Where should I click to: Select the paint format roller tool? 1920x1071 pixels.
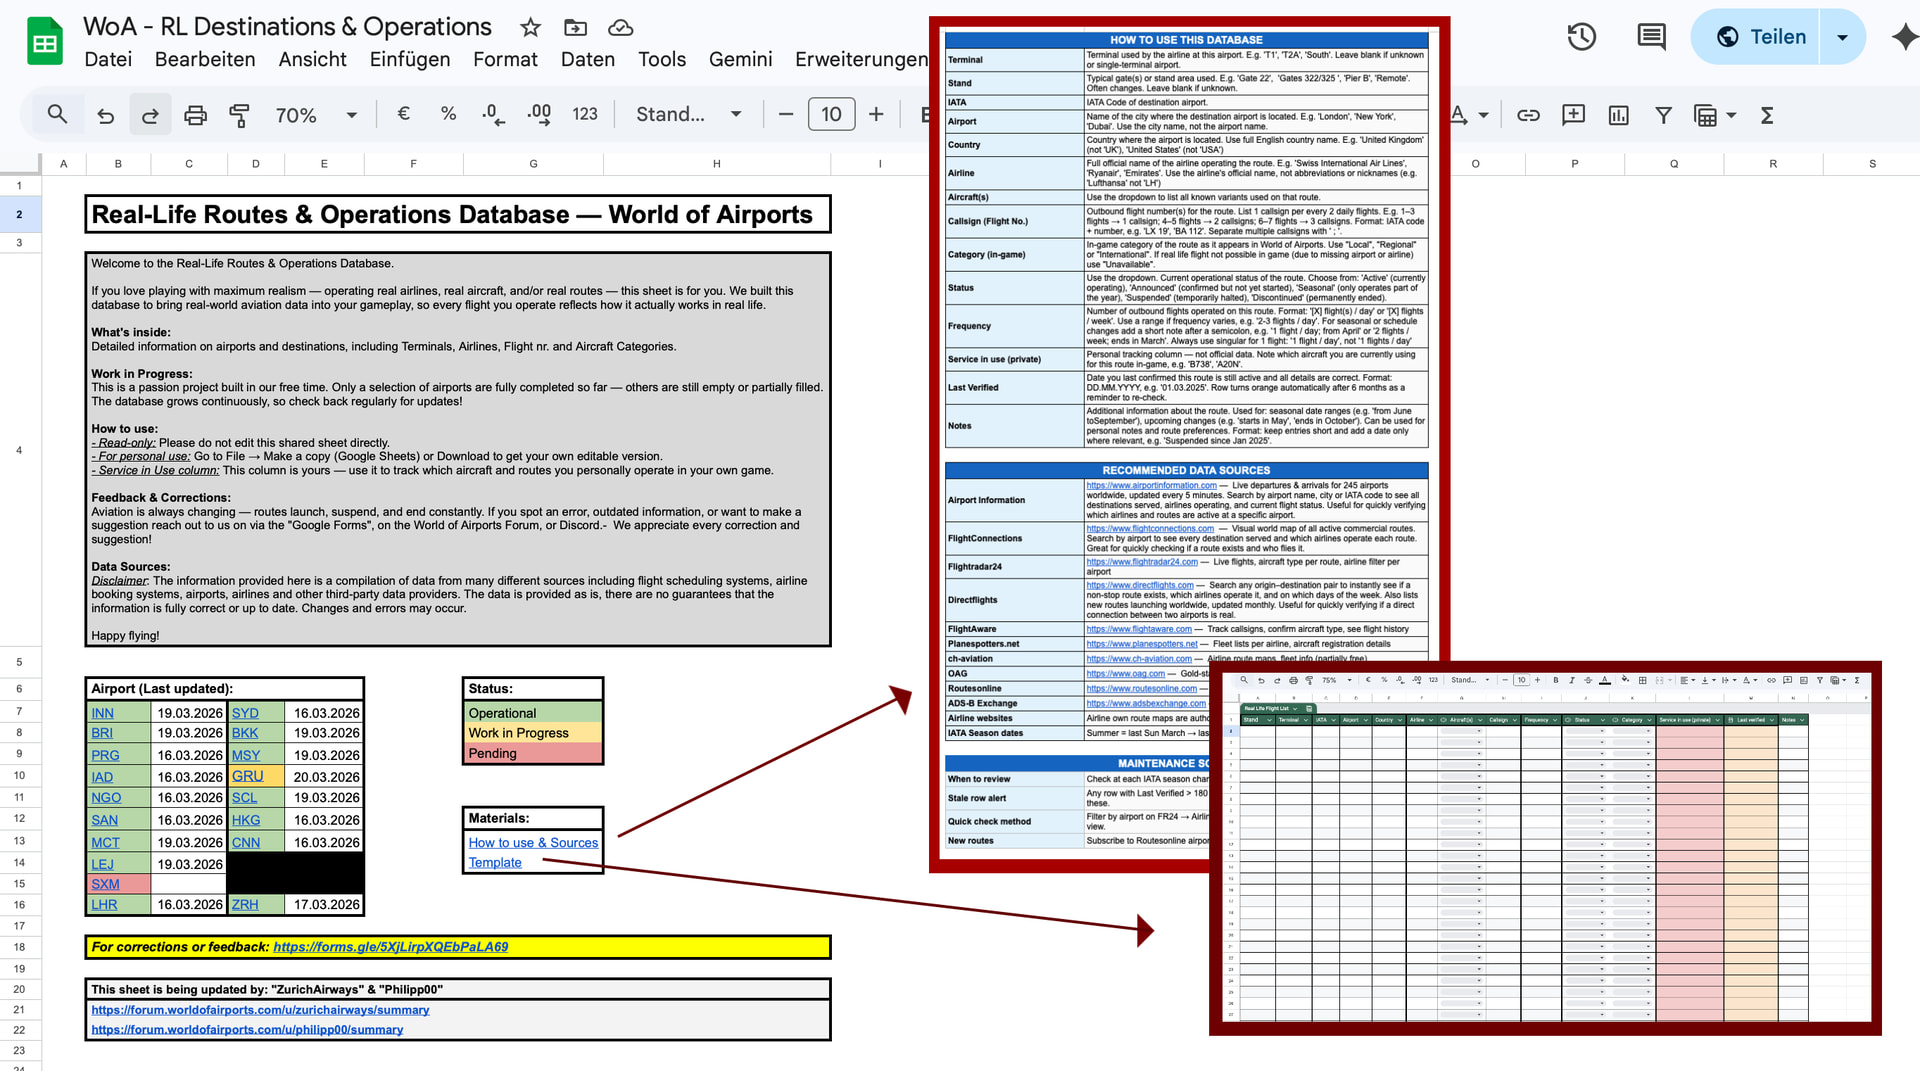click(x=239, y=115)
